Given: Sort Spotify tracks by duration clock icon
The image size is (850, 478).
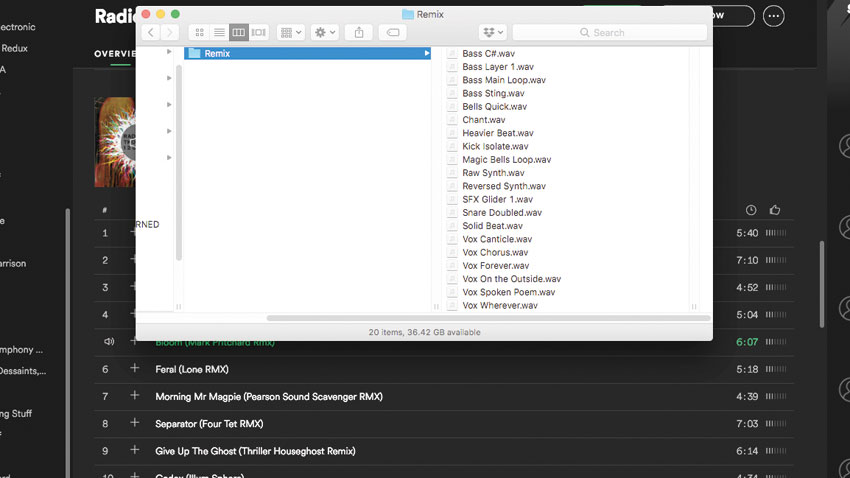Looking at the screenshot, I should point(751,210).
